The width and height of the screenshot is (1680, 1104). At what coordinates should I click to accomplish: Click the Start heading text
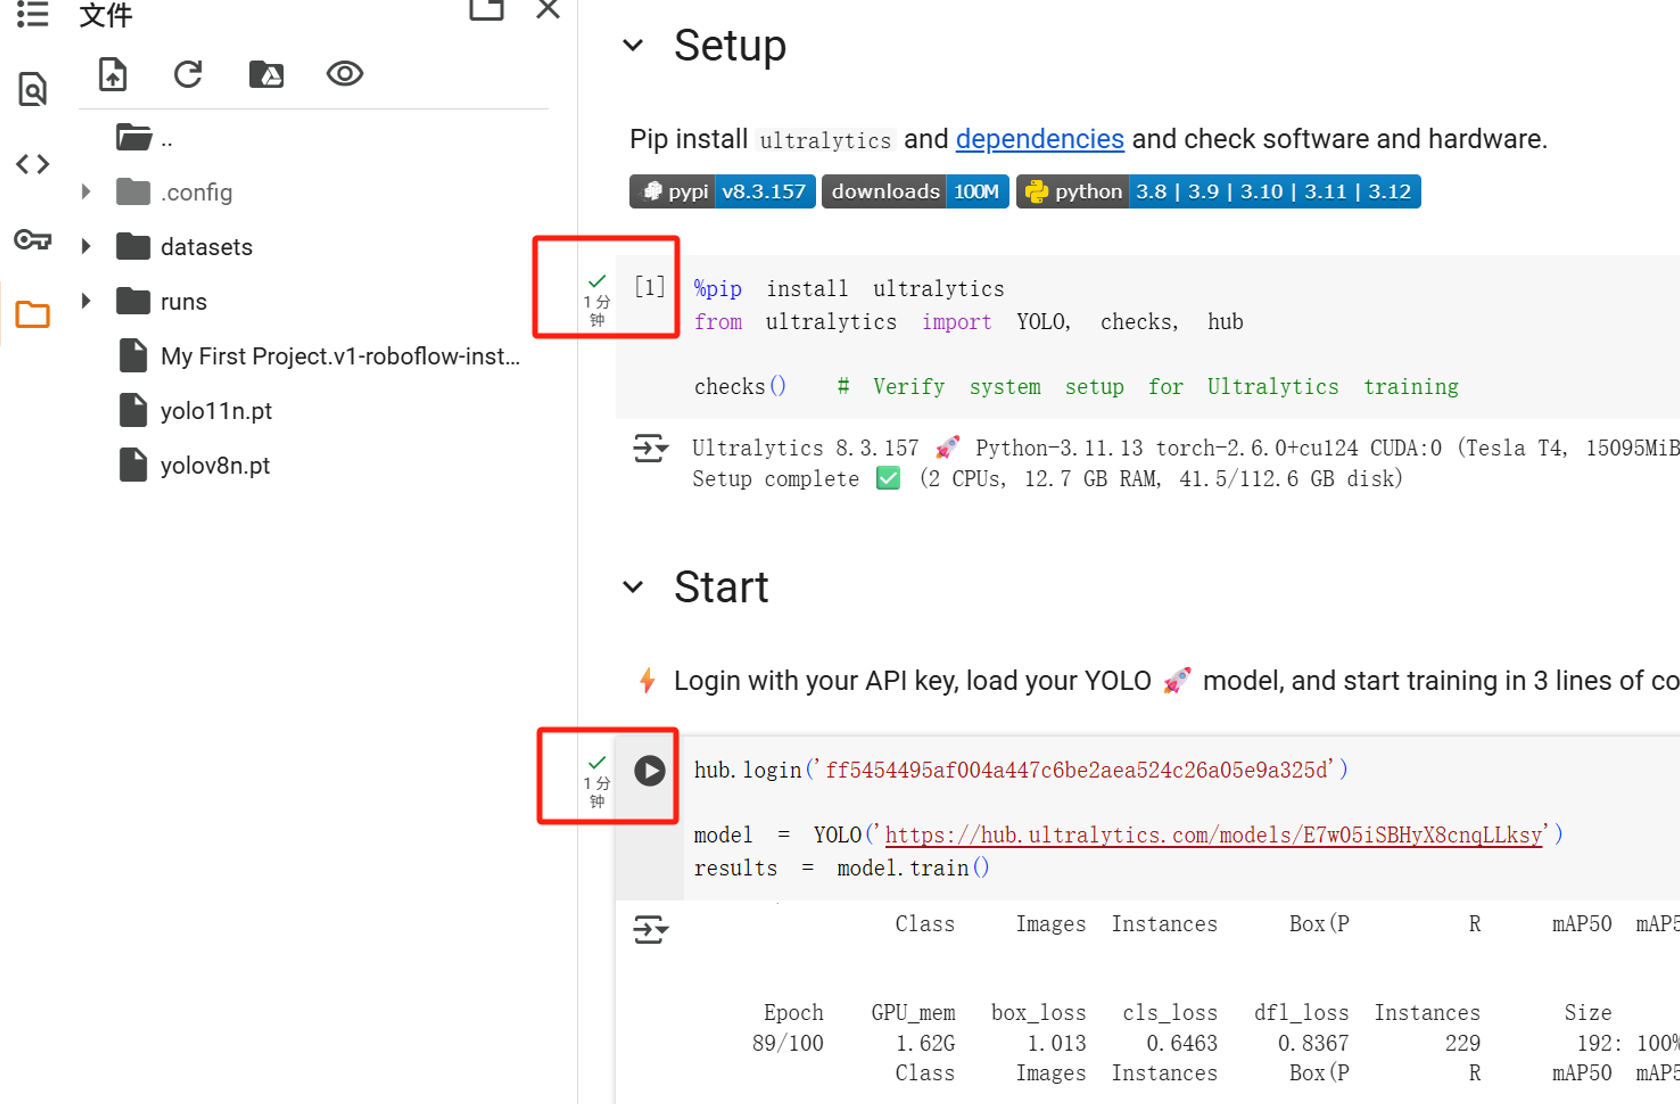click(721, 587)
